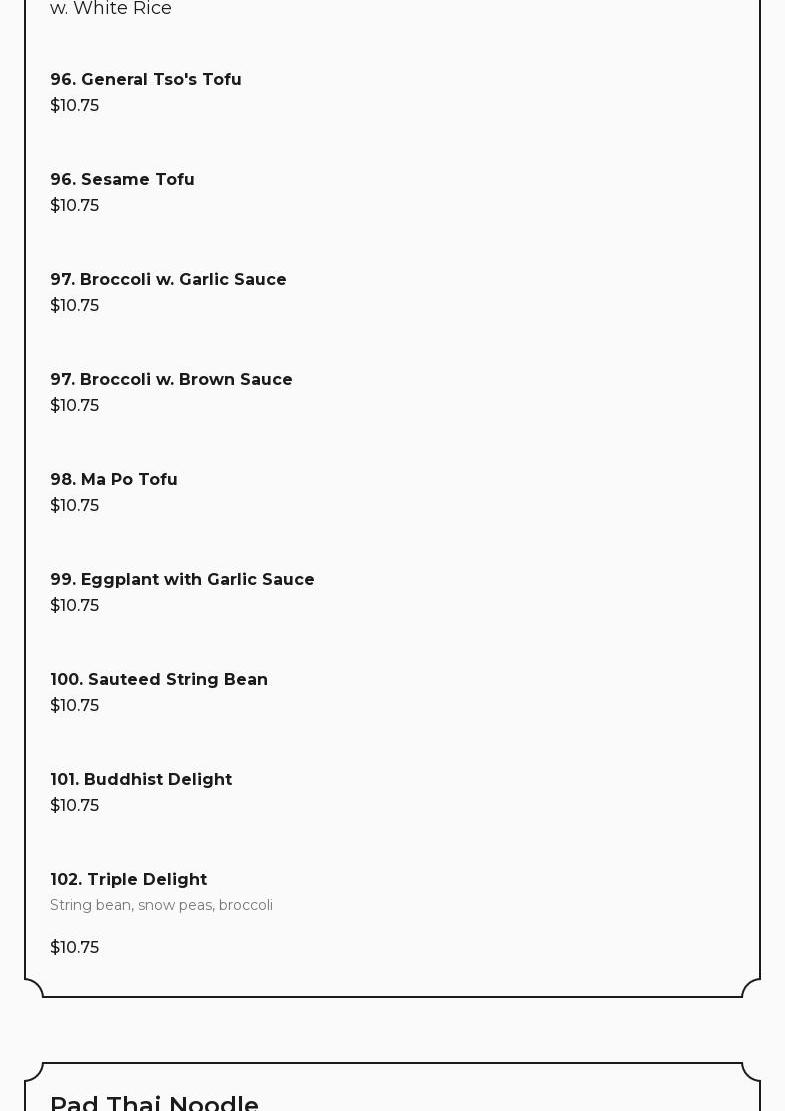The image size is (785, 1111).
Task: Click Triple Delight $10.75 price
Action: [75, 947]
